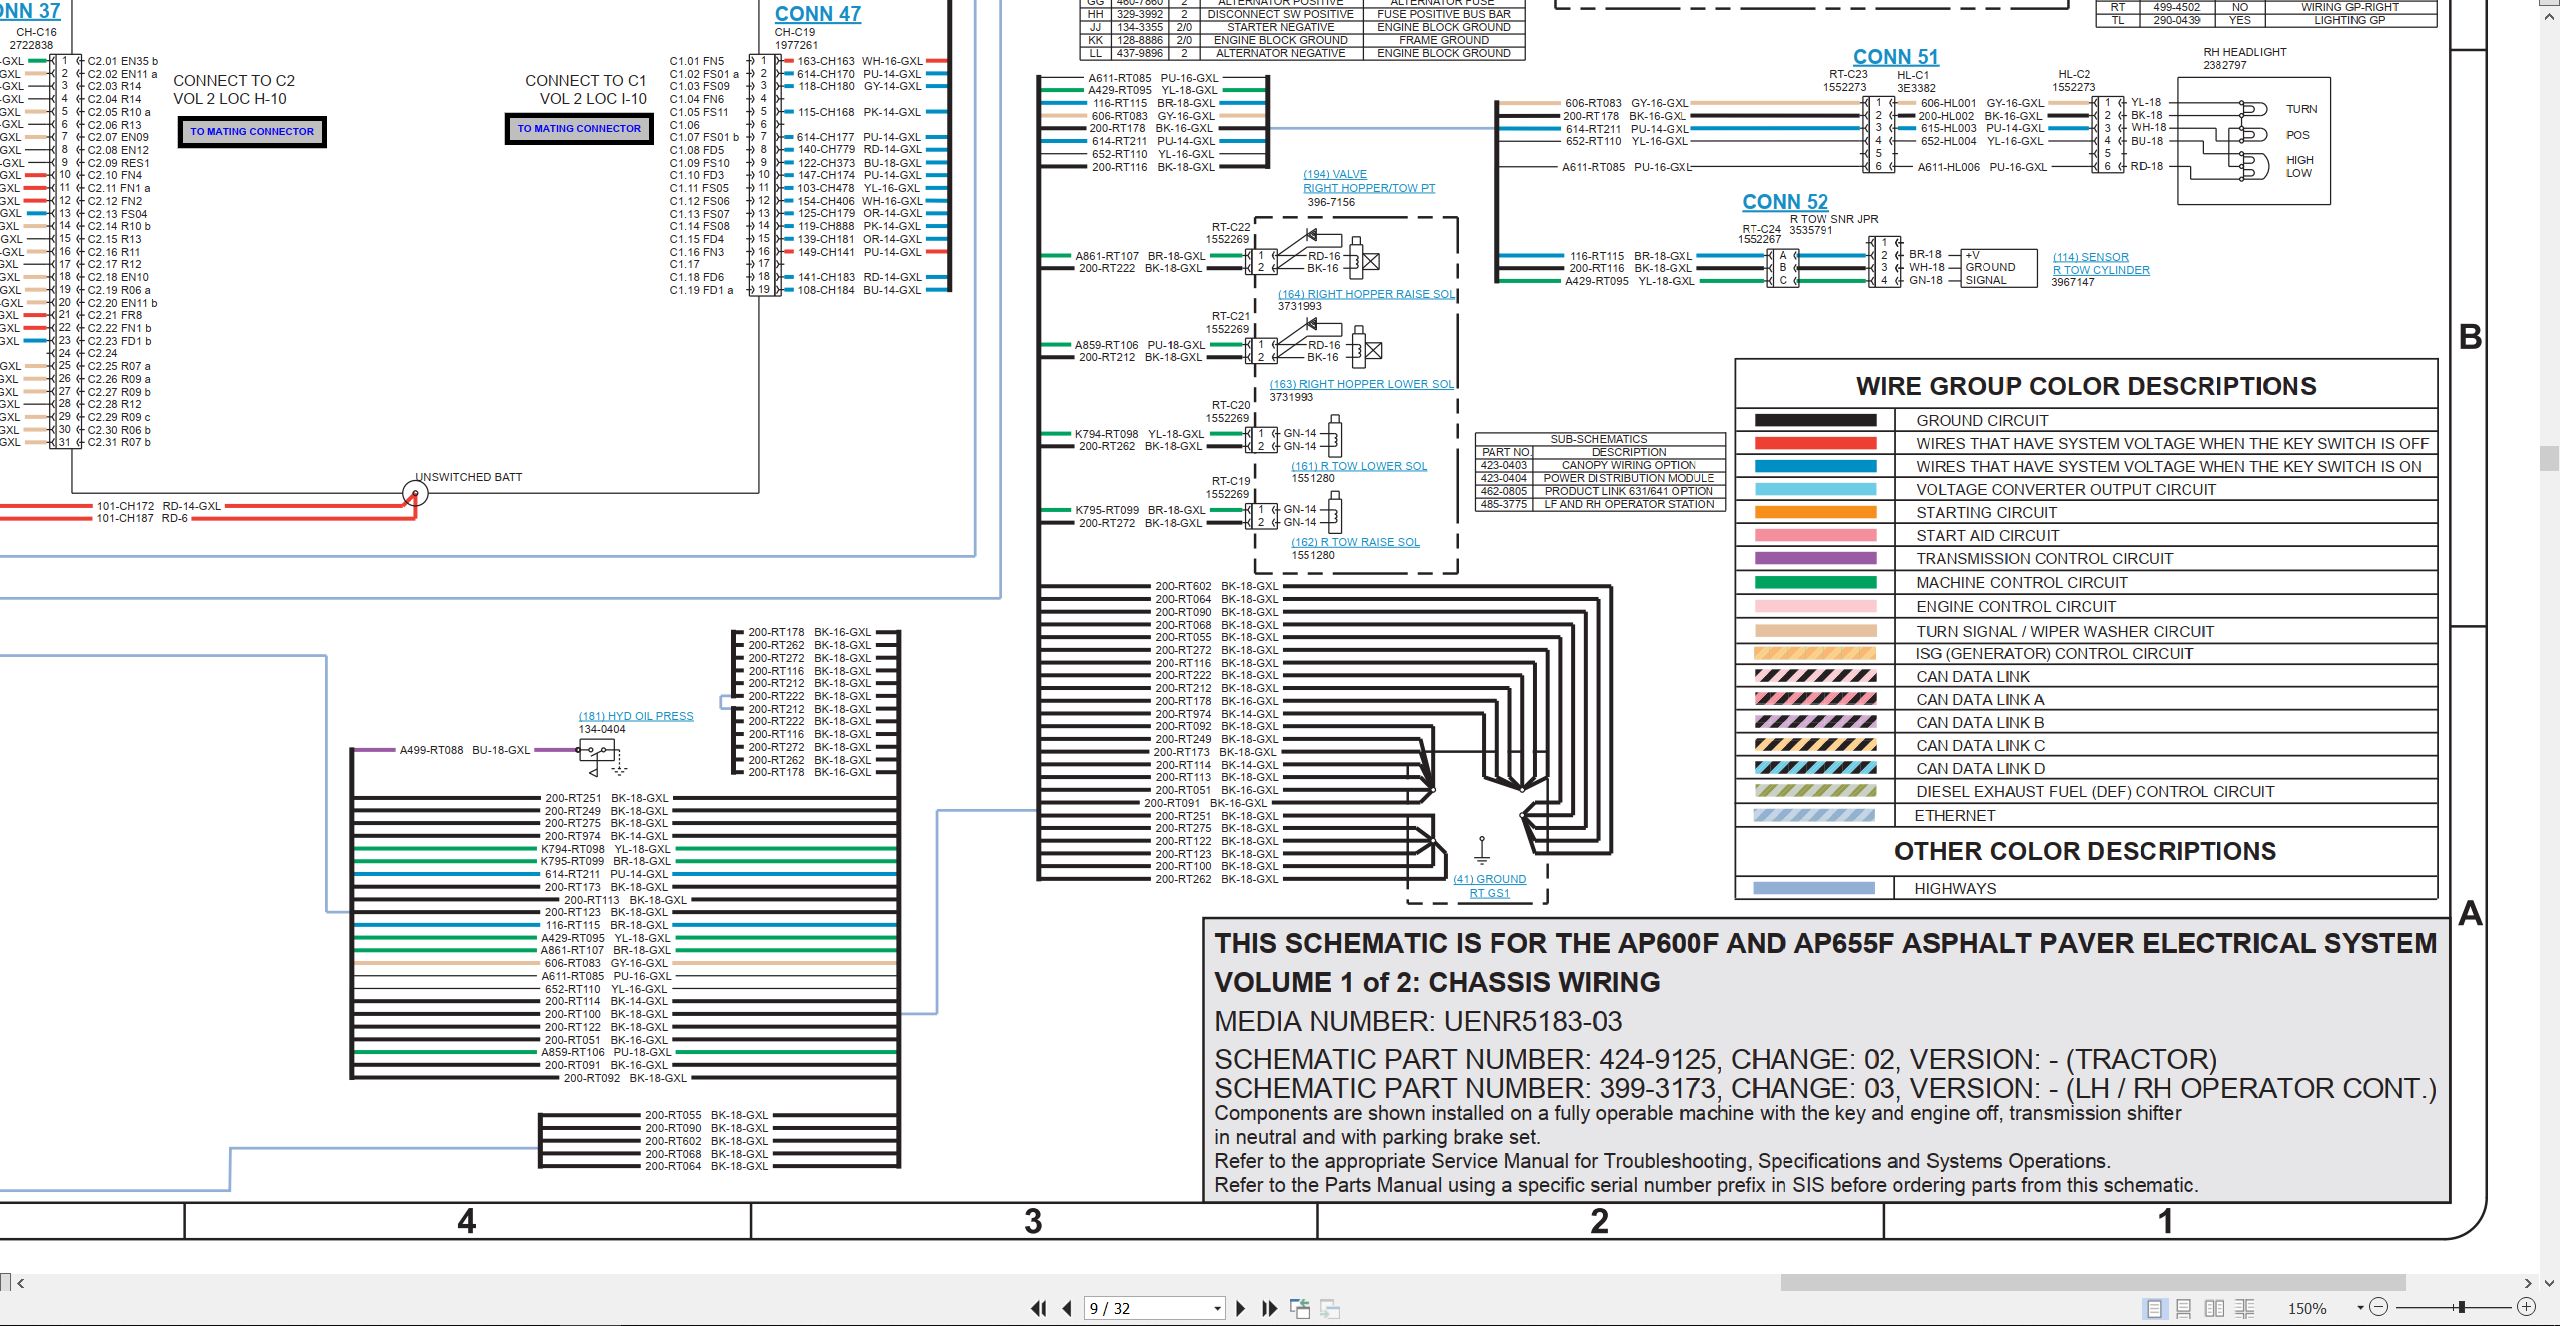Select continuous facing layout view
Viewport: 2560px width, 1326px height.
click(x=2245, y=1308)
